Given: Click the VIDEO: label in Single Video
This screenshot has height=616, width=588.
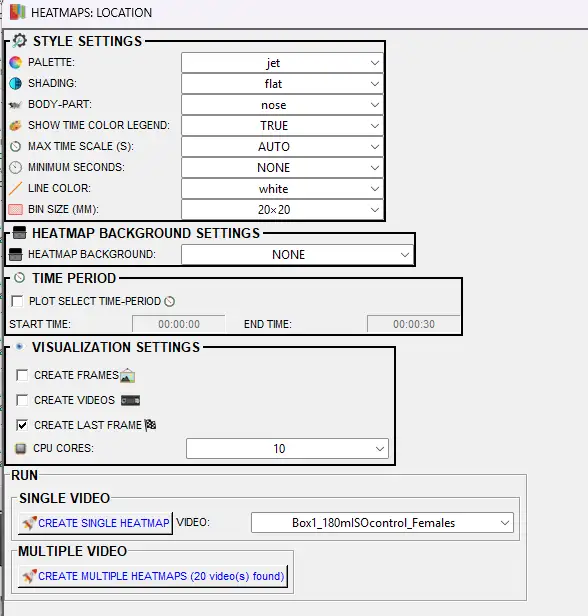Looking at the screenshot, I should pyautogui.click(x=193, y=522).
